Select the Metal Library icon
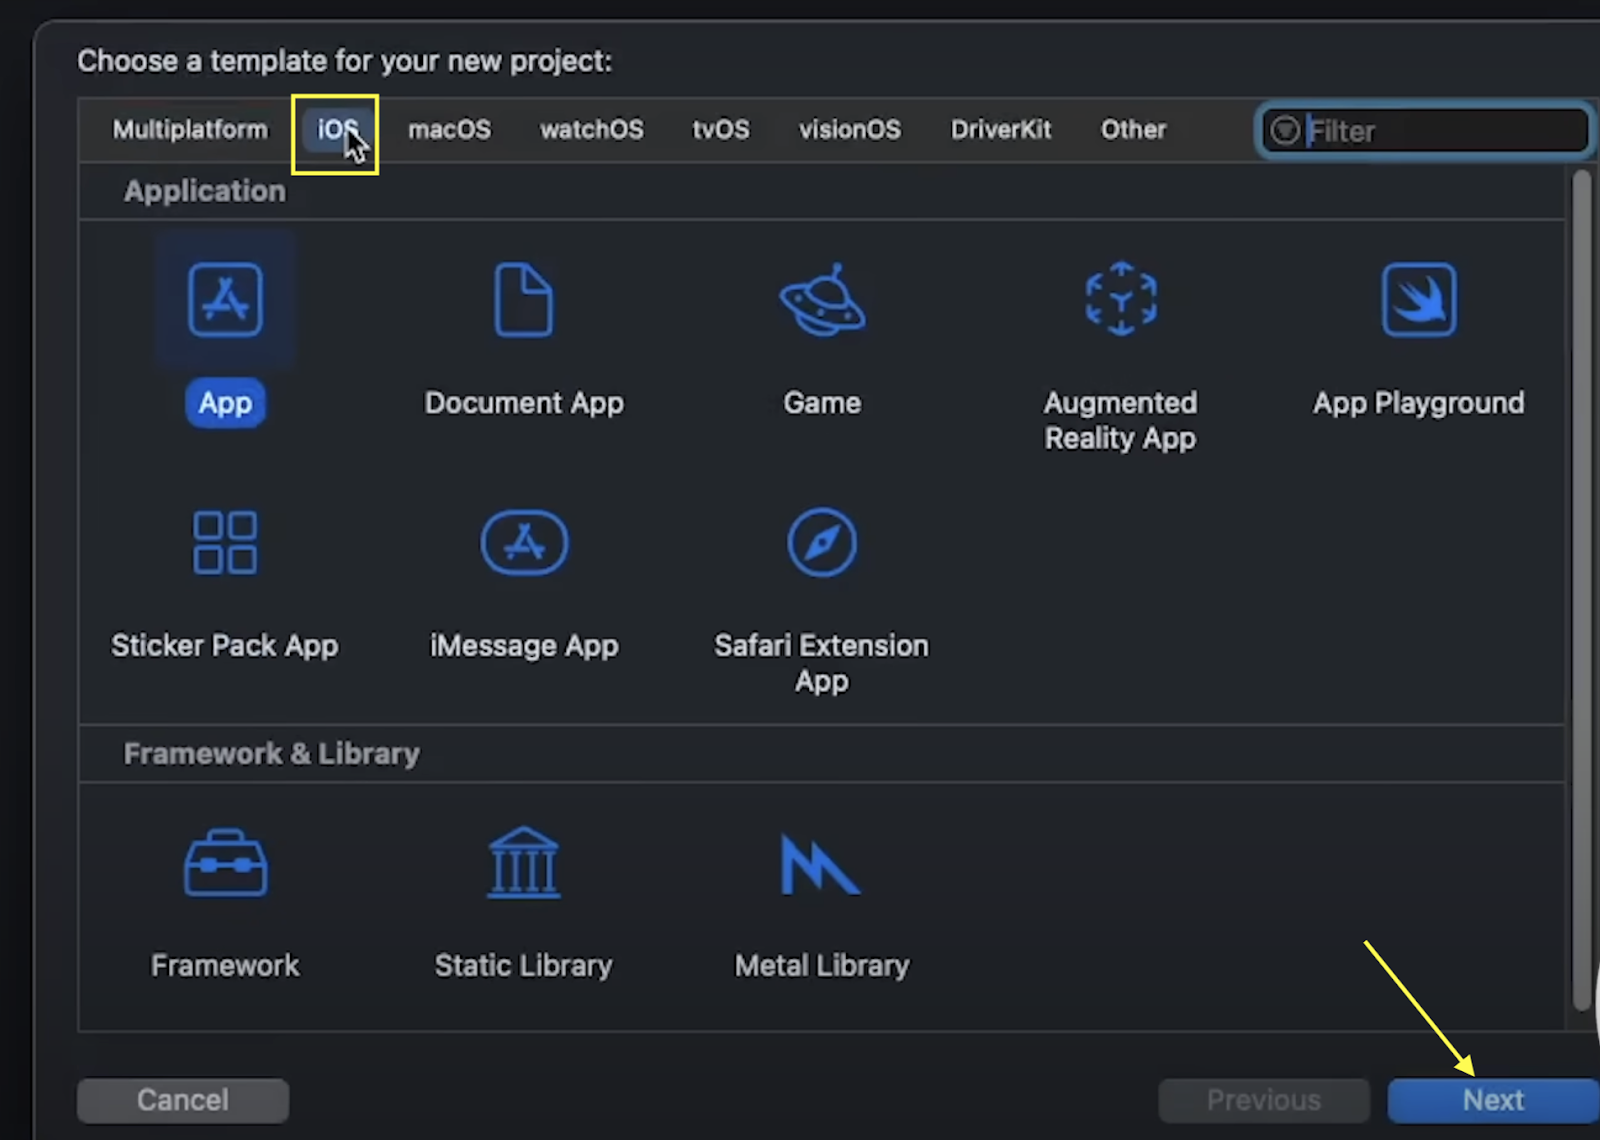Viewport: 1600px width, 1140px height. point(820,864)
